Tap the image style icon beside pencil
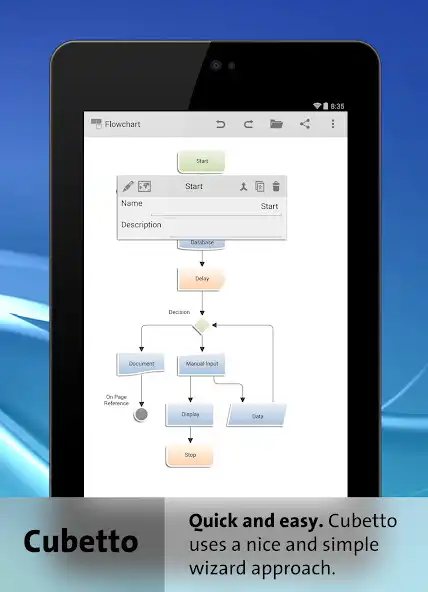428x592 pixels. (145, 186)
